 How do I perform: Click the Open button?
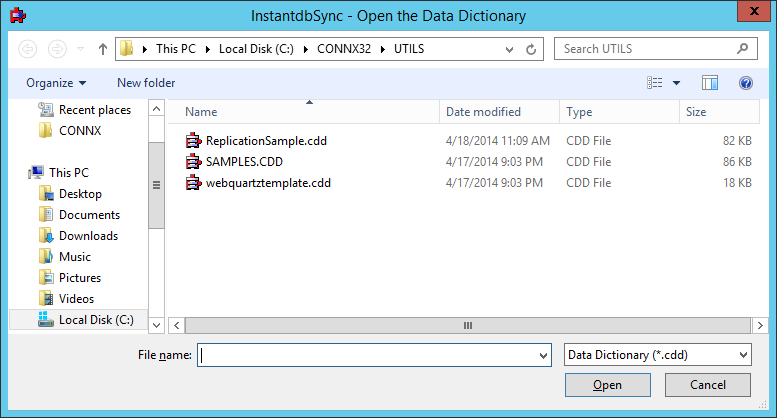[608, 385]
